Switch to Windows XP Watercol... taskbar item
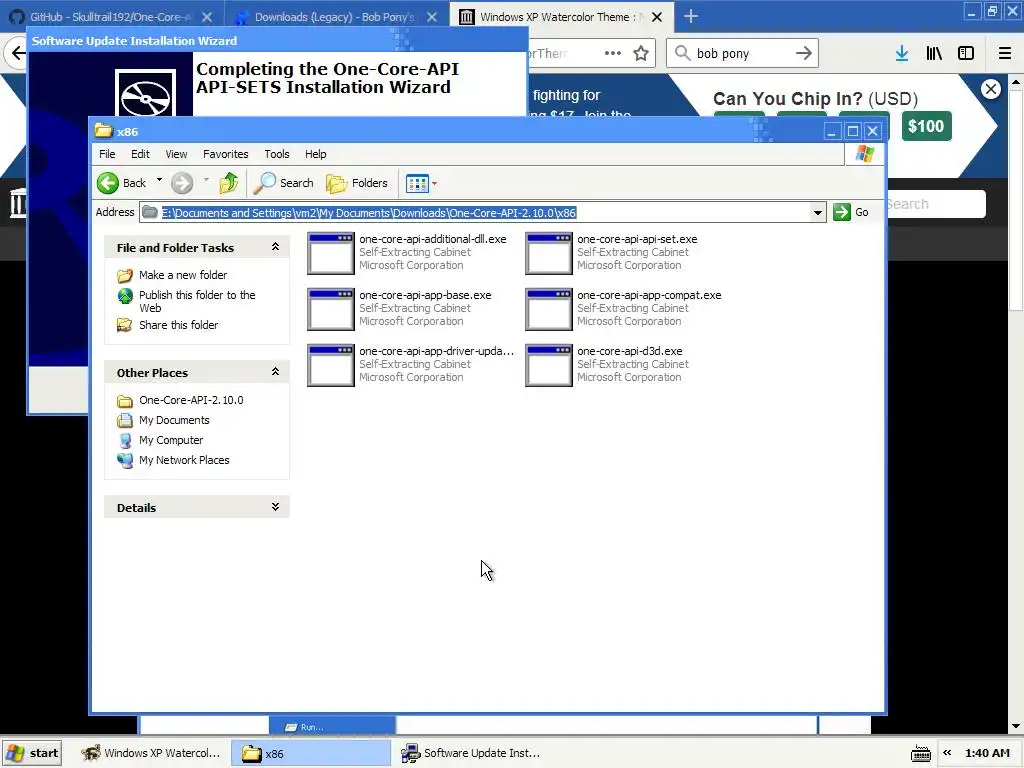 click(151, 753)
